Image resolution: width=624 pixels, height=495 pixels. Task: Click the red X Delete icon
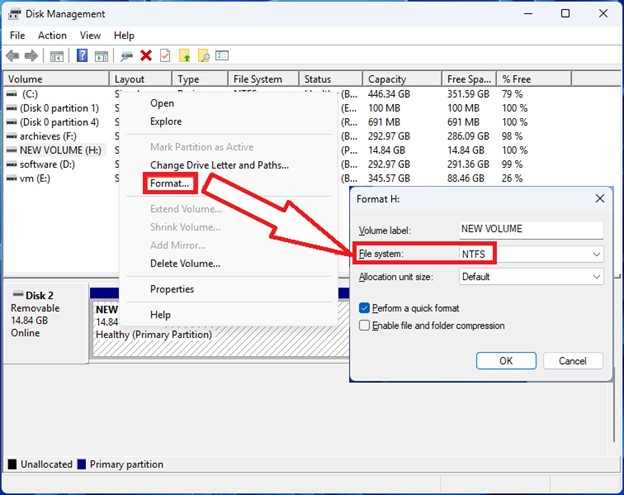(146, 56)
